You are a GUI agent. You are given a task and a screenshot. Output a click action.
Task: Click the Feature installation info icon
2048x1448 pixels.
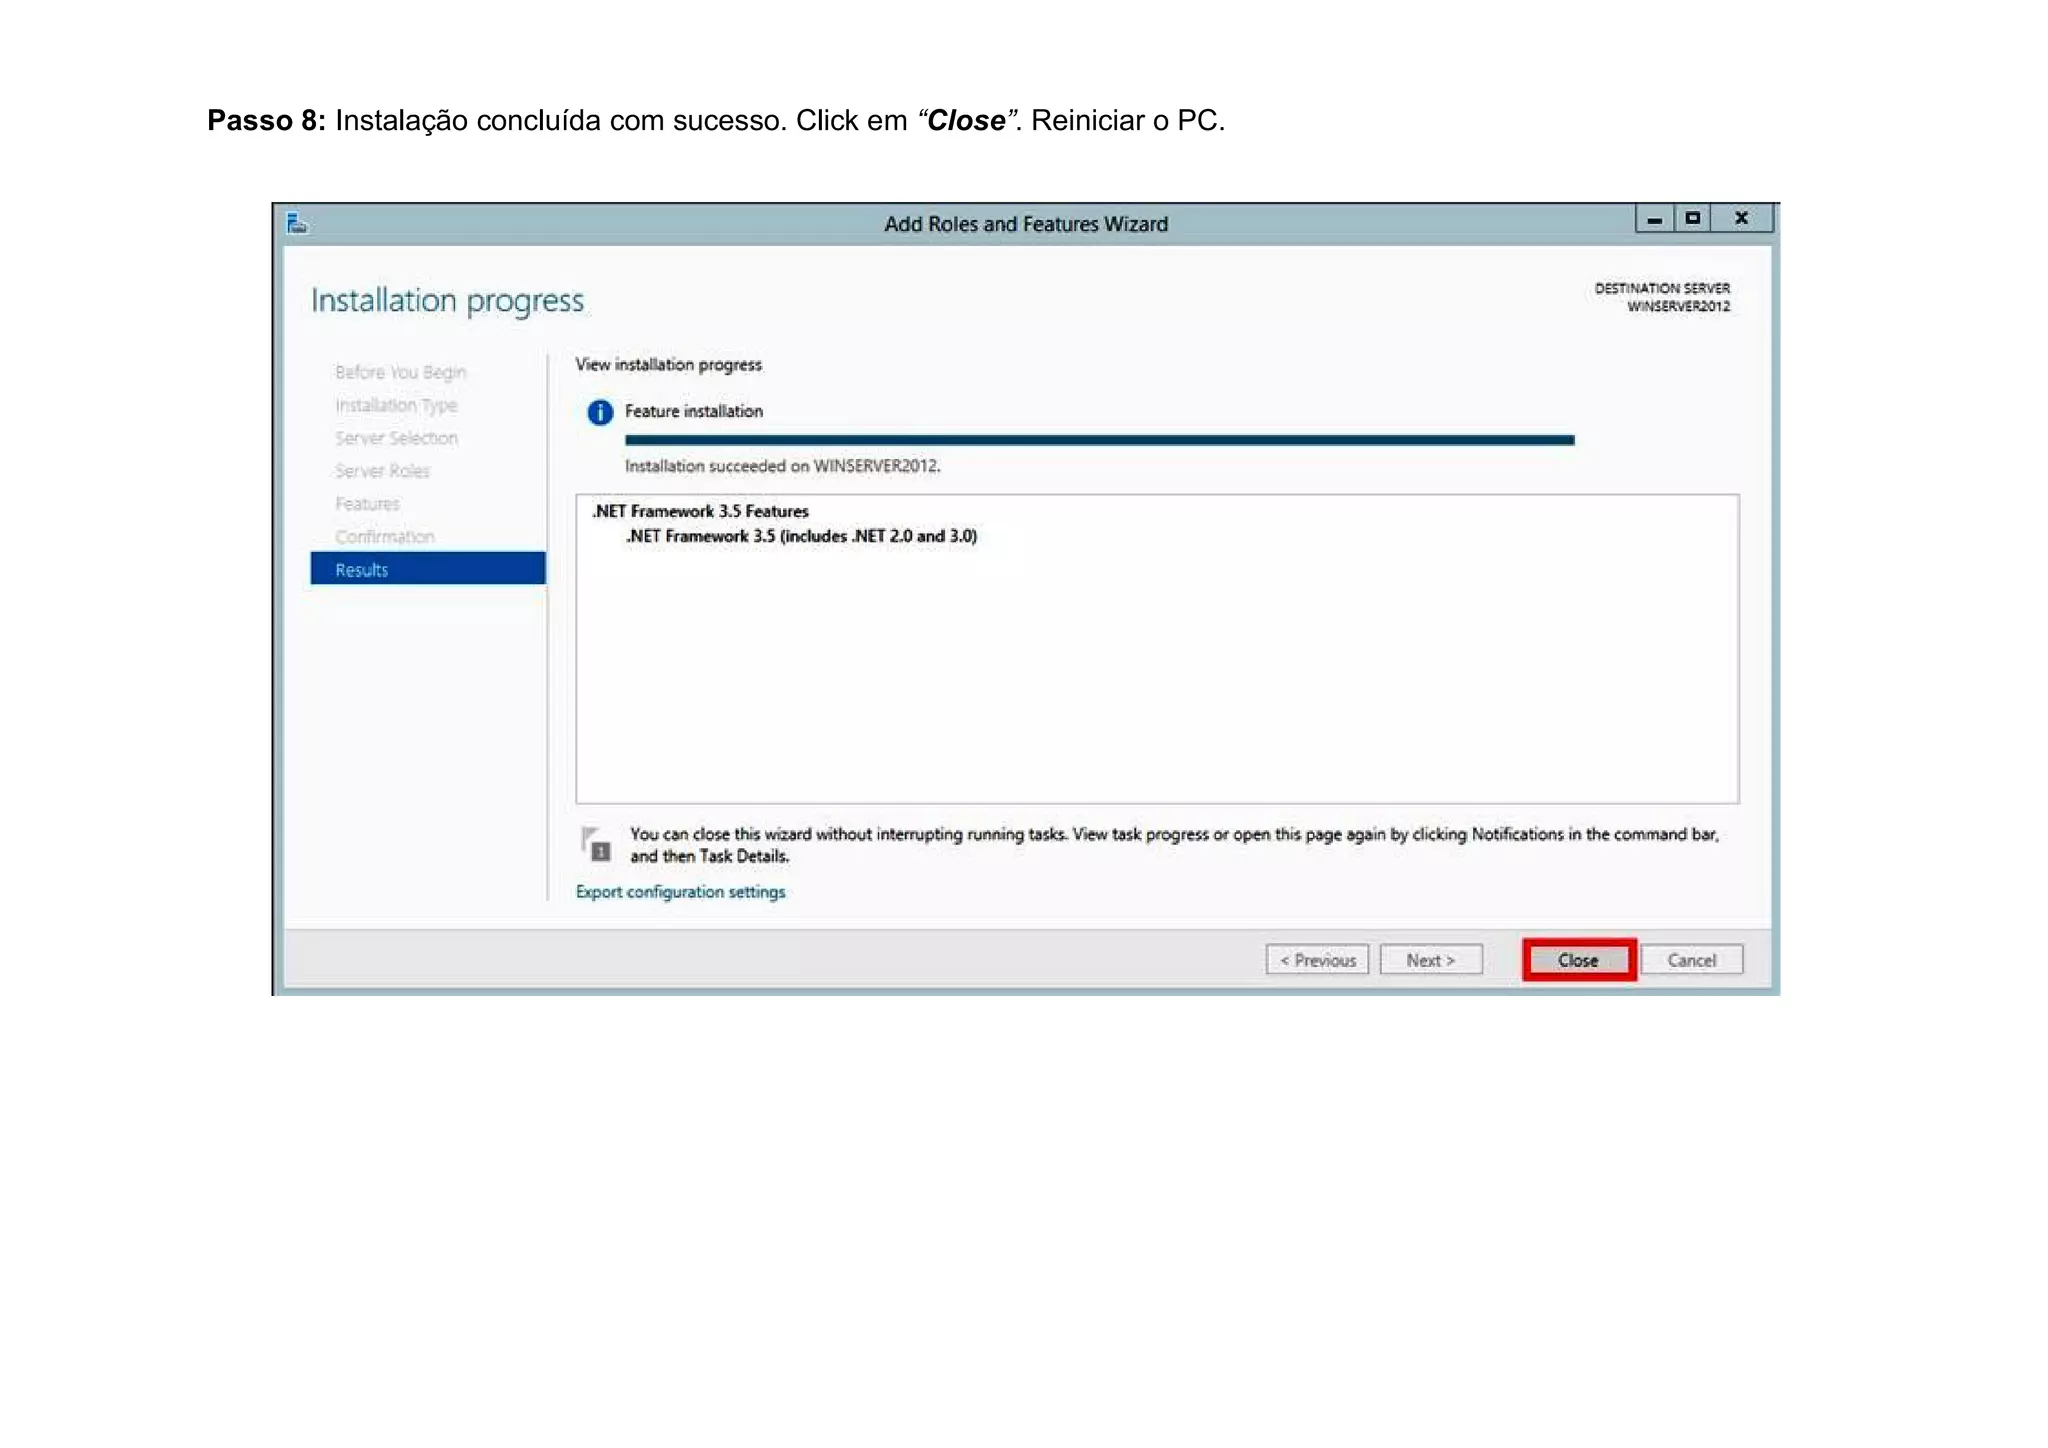pos(600,412)
